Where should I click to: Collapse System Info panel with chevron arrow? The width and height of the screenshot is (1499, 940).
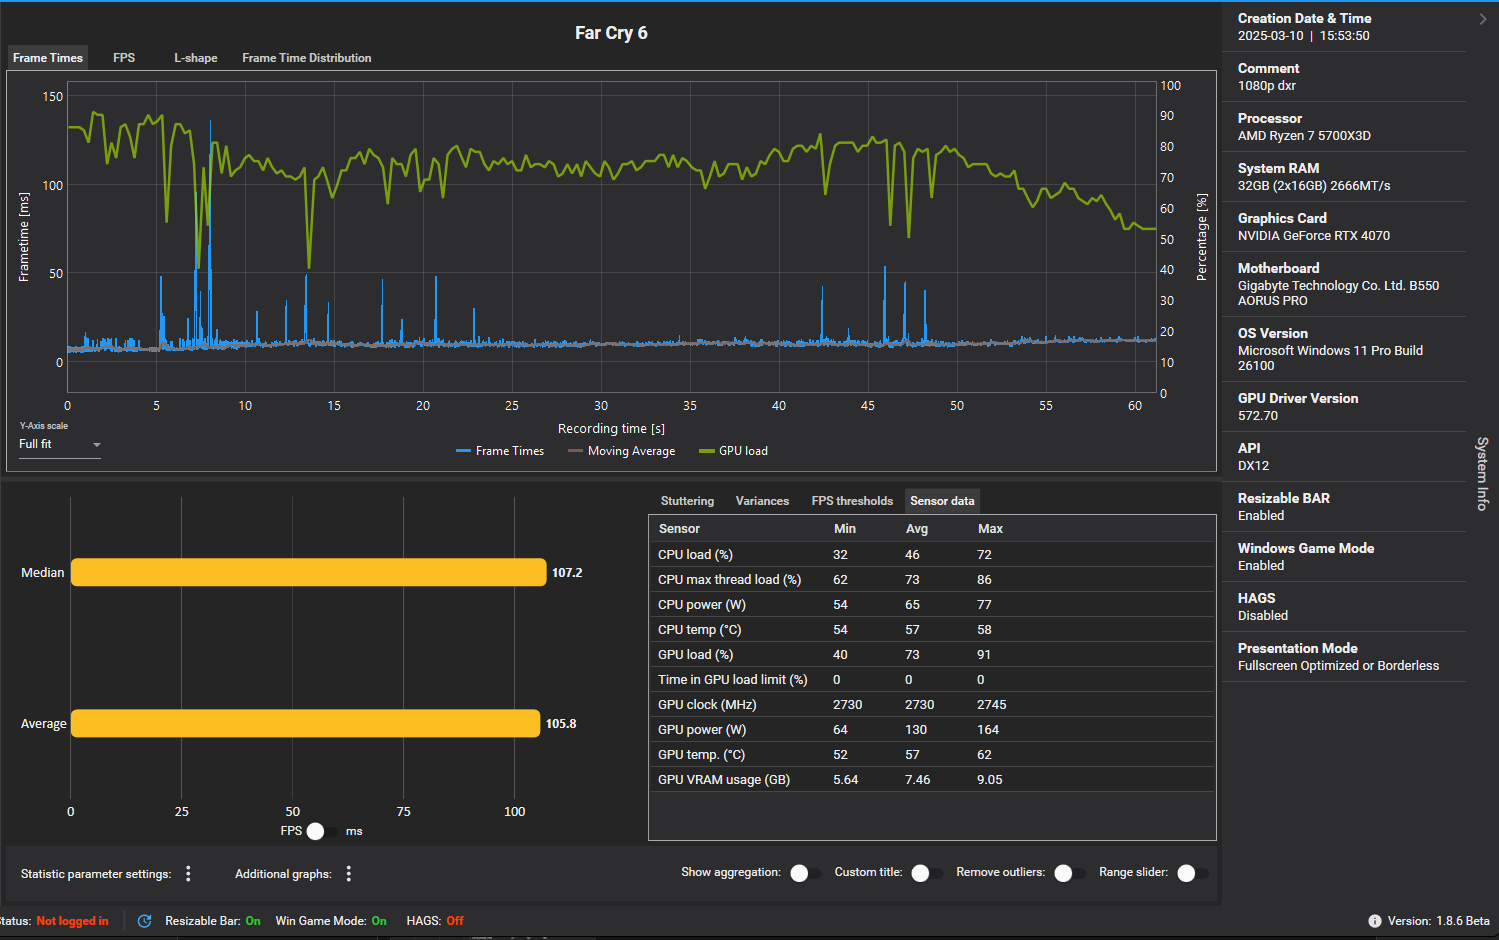(1483, 19)
